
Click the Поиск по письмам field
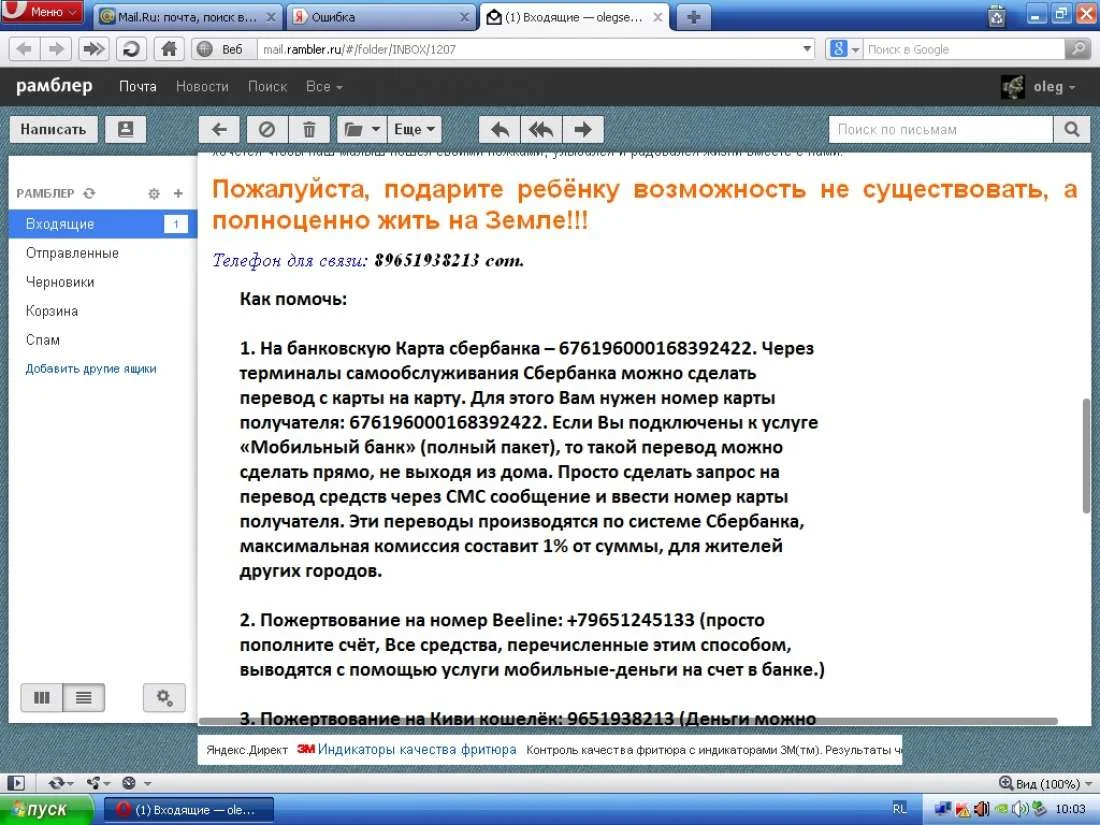pos(941,129)
